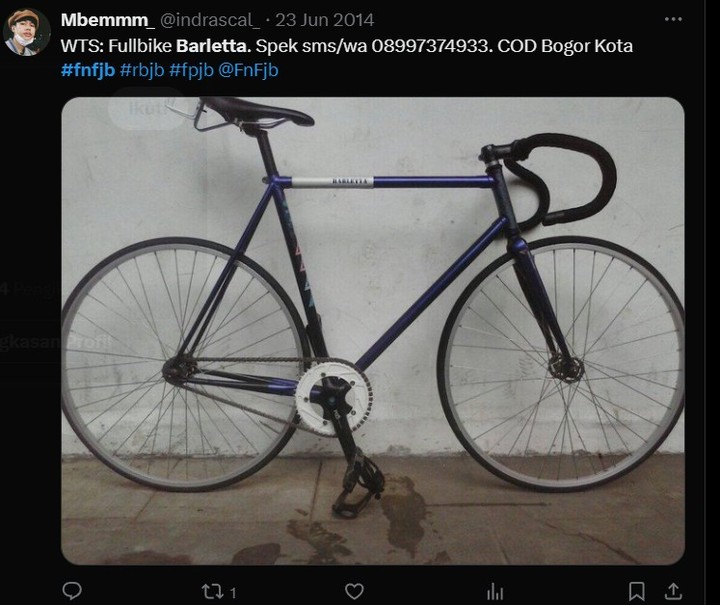
Task: Open the view analytics bar chart icon
Action: click(495, 592)
